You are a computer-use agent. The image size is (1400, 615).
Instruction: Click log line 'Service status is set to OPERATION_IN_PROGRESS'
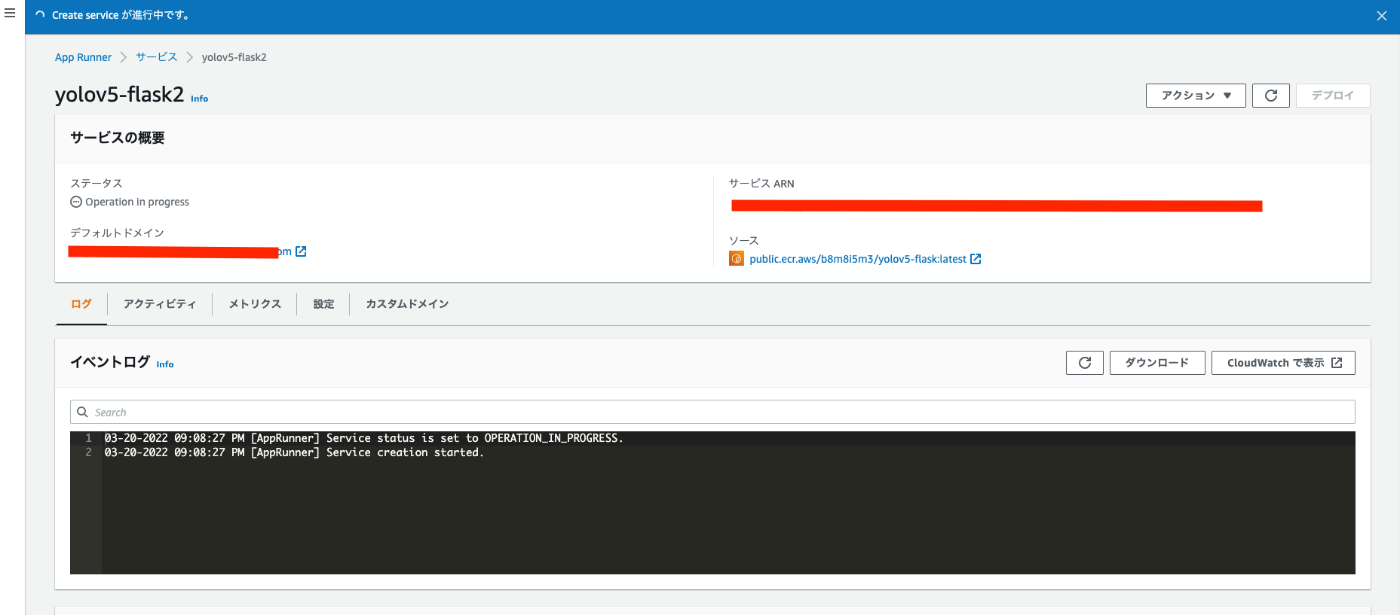click(x=364, y=438)
